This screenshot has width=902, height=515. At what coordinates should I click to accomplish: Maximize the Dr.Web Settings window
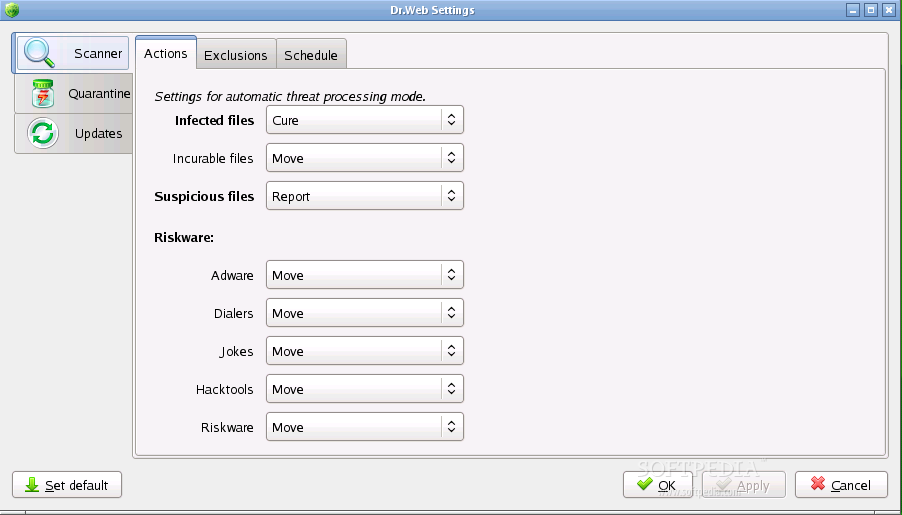pos(871,10)
